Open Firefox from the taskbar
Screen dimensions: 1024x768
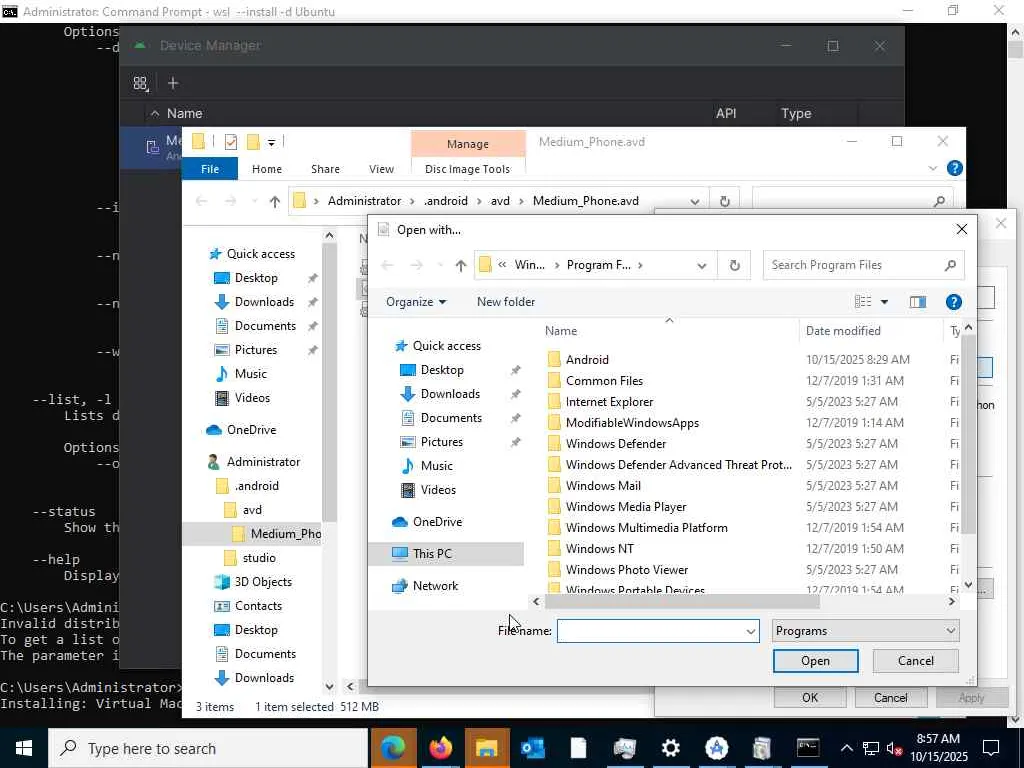click(x=441, y=748)
